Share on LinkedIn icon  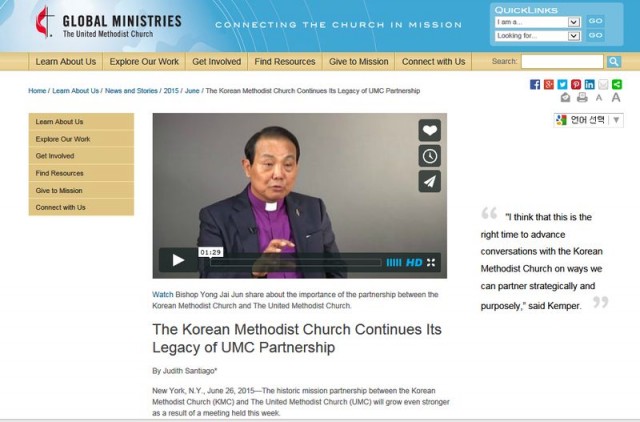coord(589,84)
